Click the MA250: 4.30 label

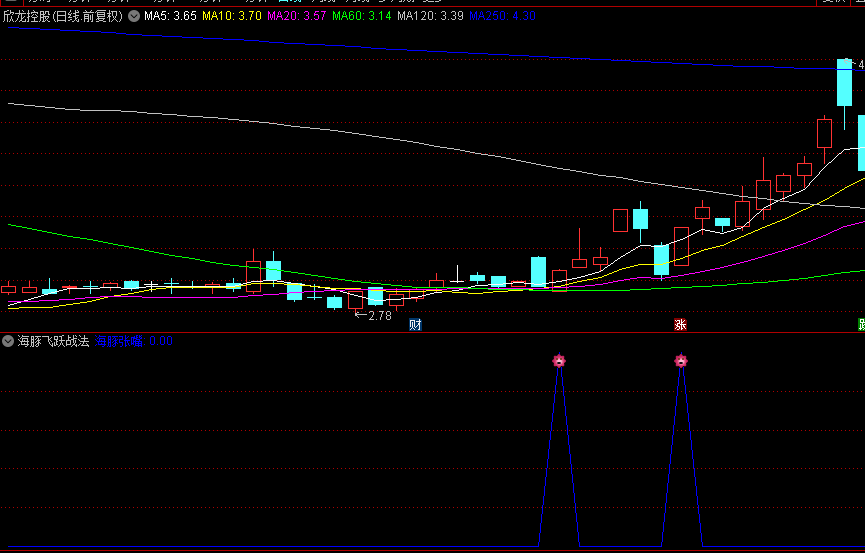click(503, 16)
